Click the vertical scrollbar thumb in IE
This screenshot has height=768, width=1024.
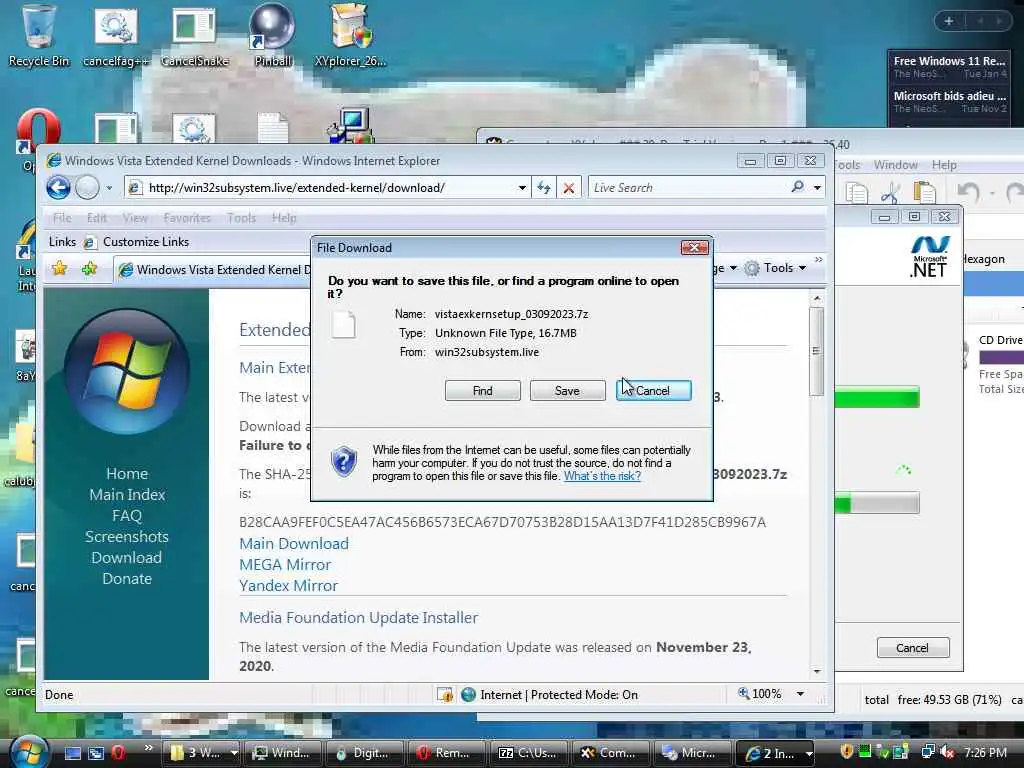coord(816,351)
